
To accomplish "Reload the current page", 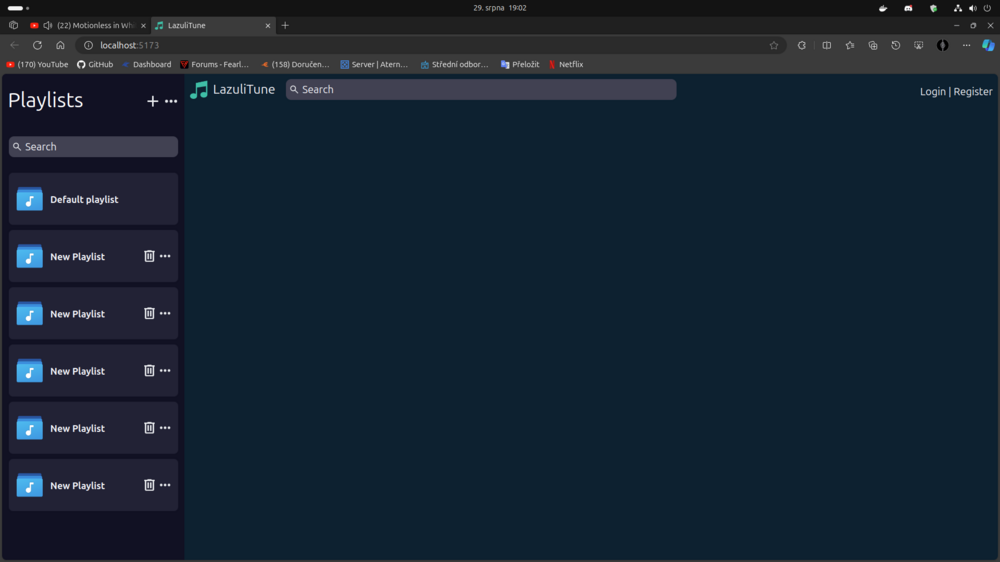I will (38, 45).
